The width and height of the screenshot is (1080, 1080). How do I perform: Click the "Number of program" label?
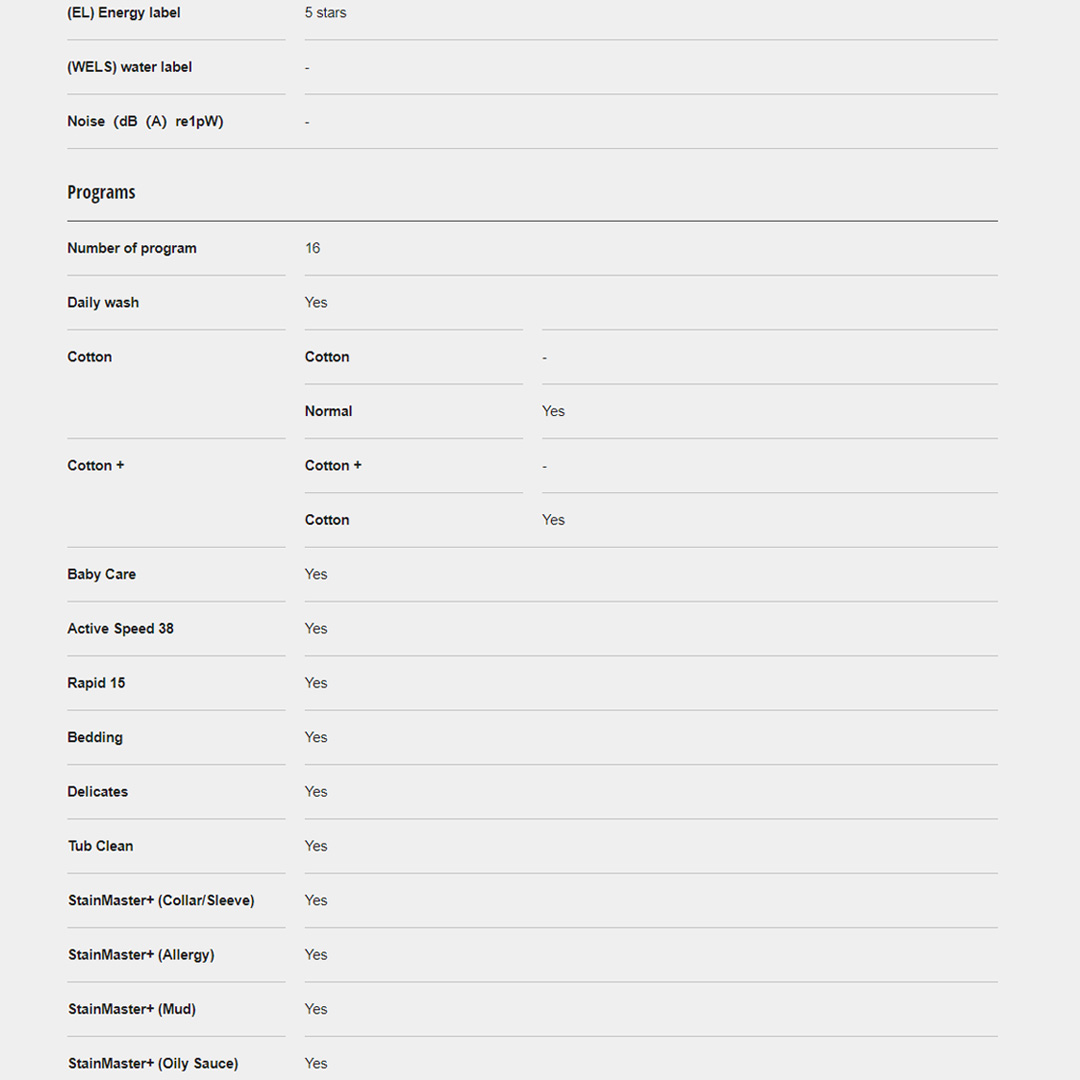point(132,248)
